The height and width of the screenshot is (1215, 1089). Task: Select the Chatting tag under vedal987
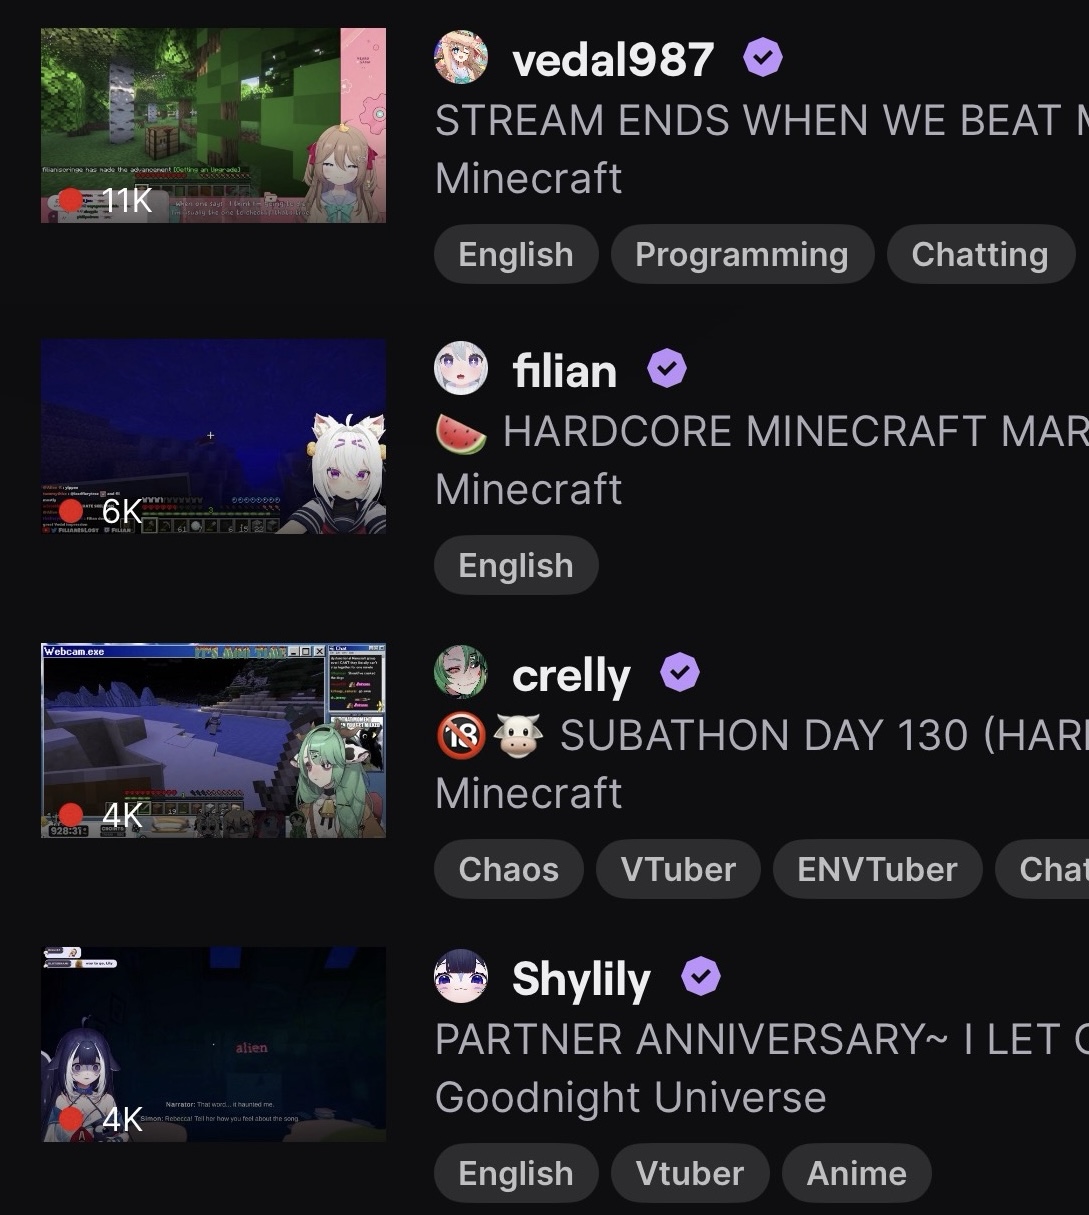980,255
